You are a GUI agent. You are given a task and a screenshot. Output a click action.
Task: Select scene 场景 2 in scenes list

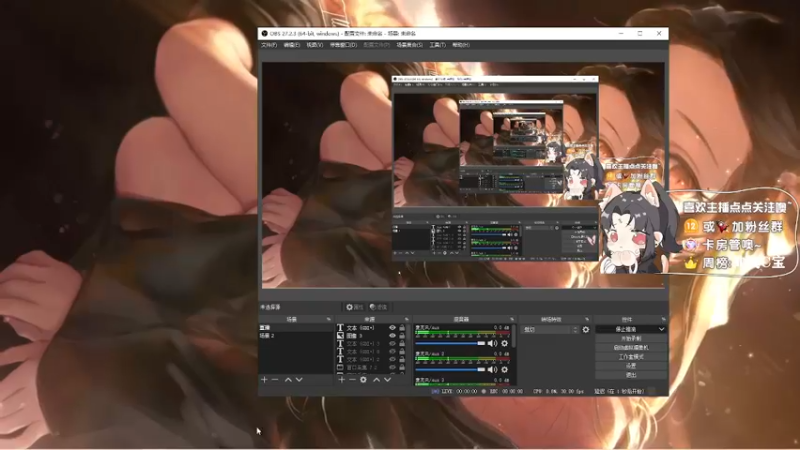coord(295,336)
